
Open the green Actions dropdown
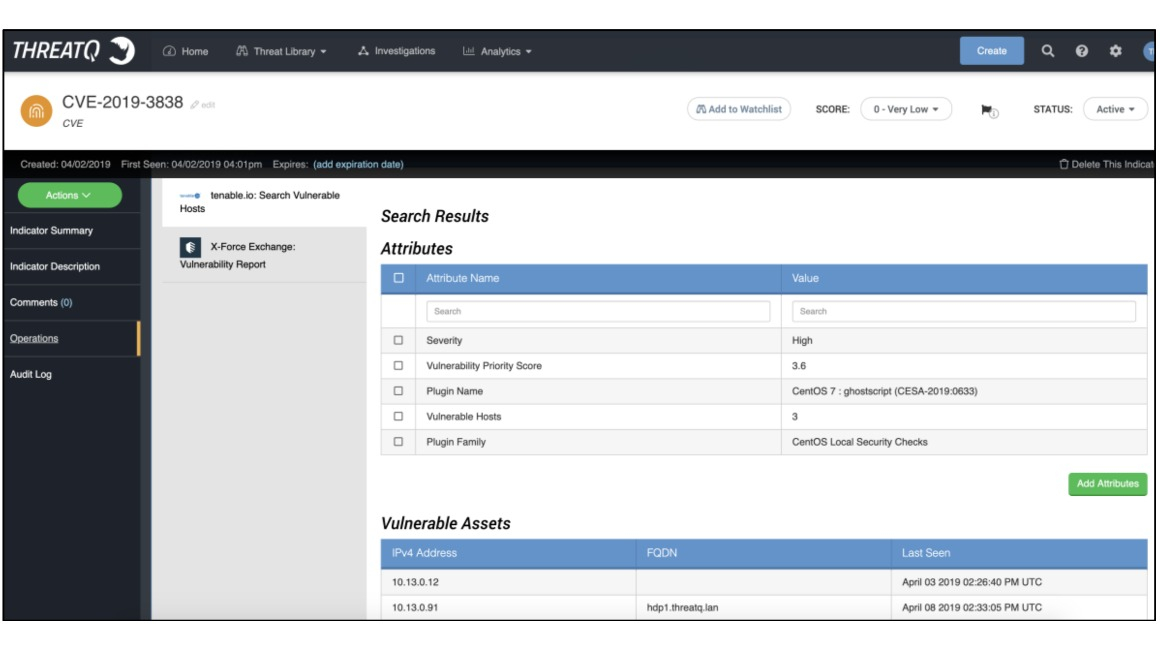coord(70,195)
